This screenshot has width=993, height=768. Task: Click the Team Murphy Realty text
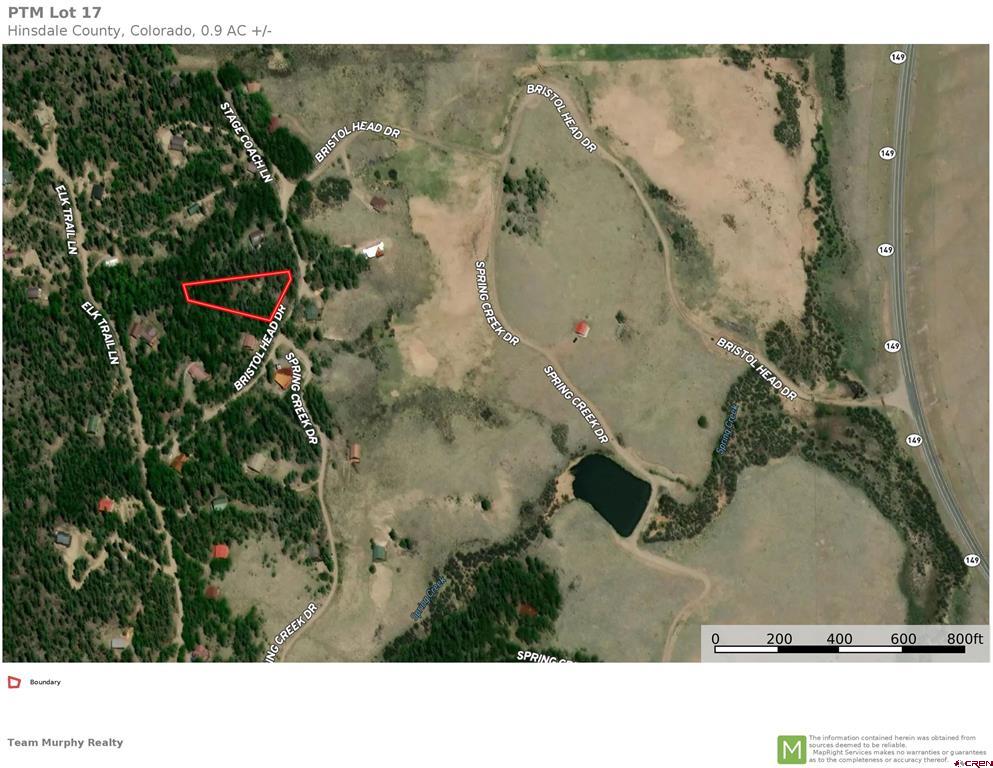pyautogui.click(x=65, y=742)
